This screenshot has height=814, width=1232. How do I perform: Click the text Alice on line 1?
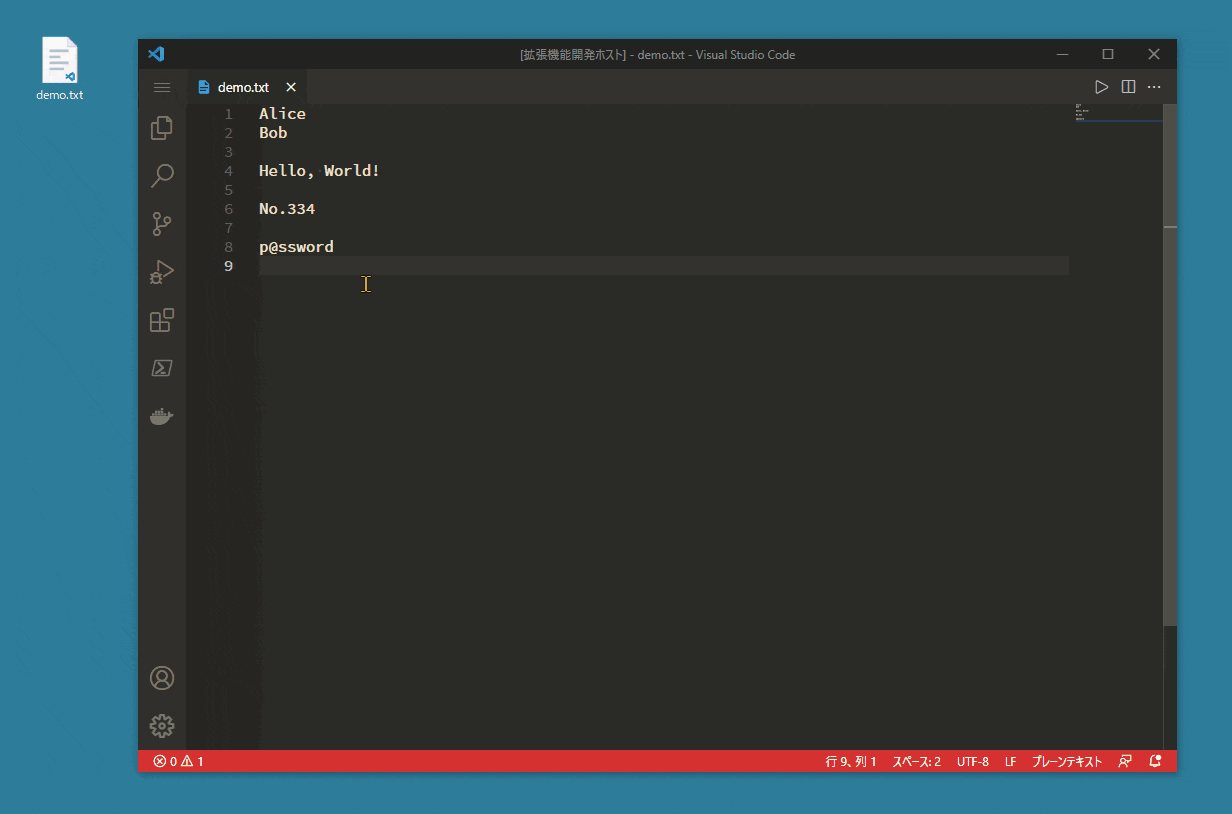click(x=282, y=114)
